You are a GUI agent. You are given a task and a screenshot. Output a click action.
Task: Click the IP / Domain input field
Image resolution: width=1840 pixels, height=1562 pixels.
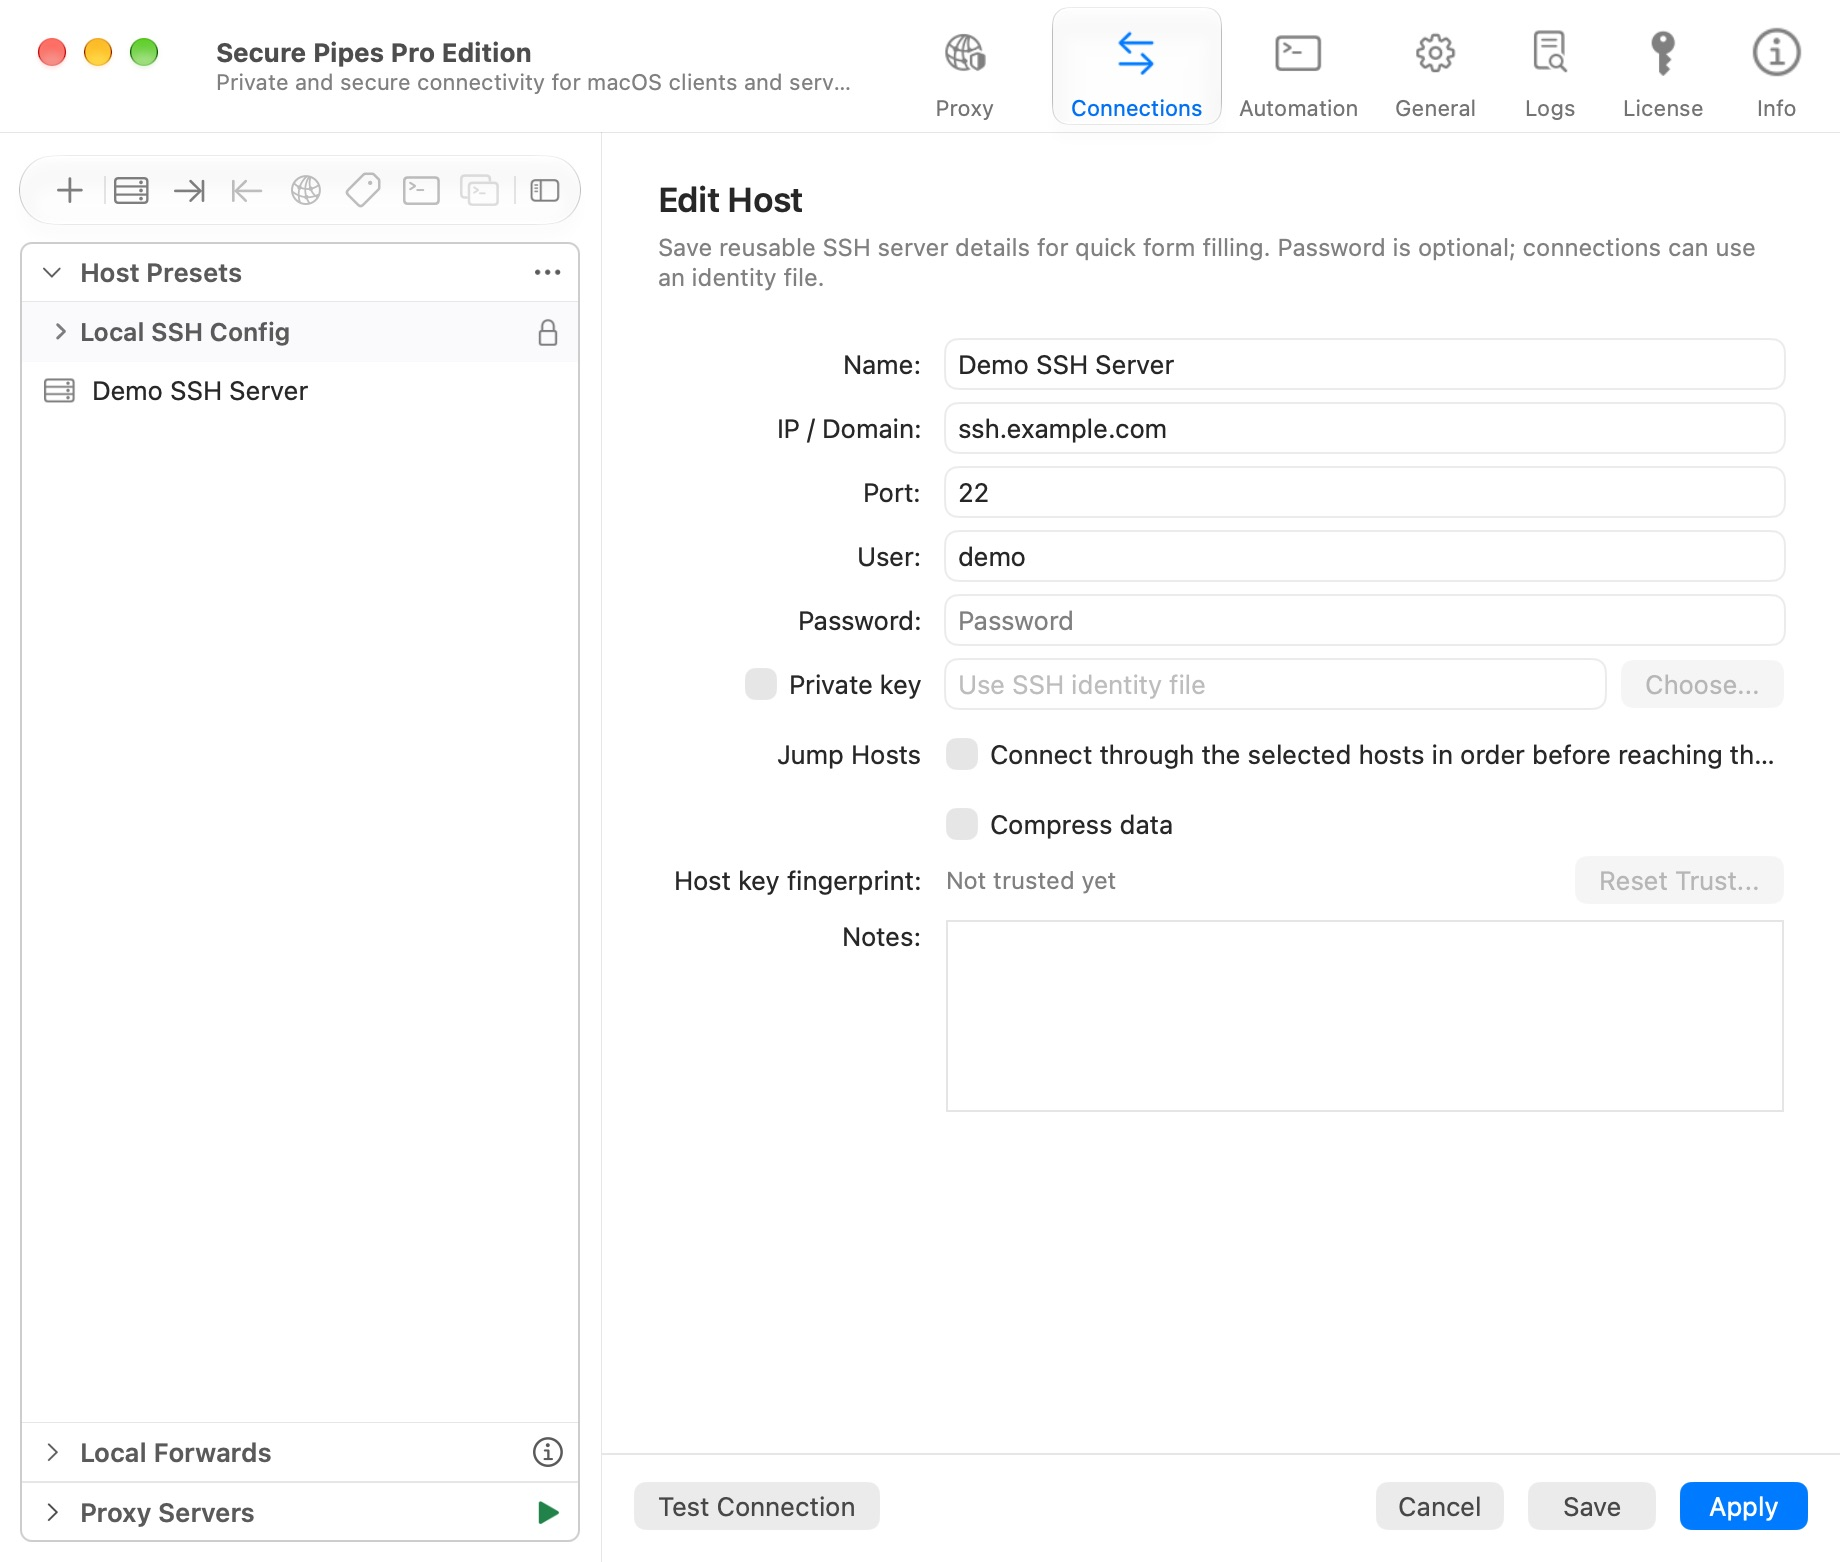pyautogui.click(x=1365, y=428)
